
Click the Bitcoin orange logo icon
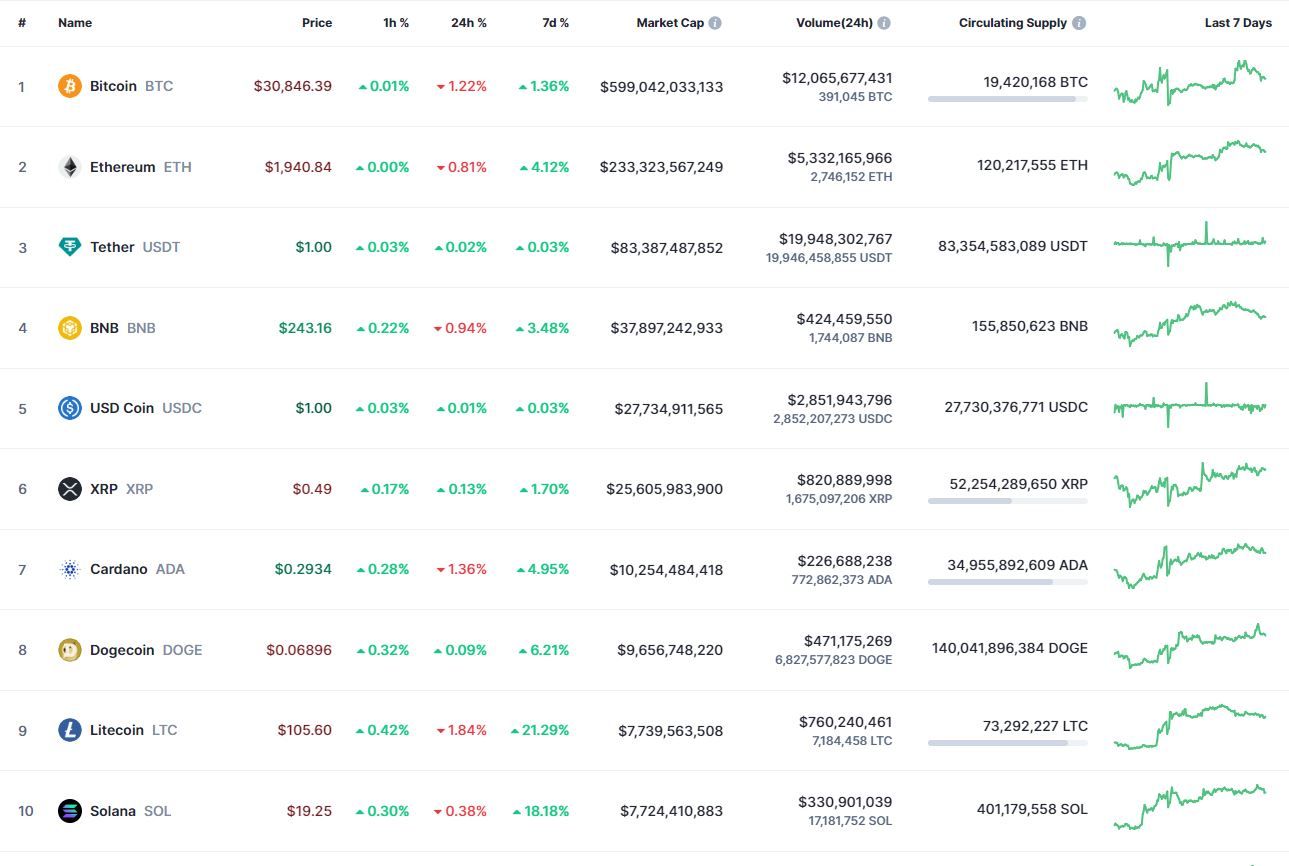[x=69, y=86]
